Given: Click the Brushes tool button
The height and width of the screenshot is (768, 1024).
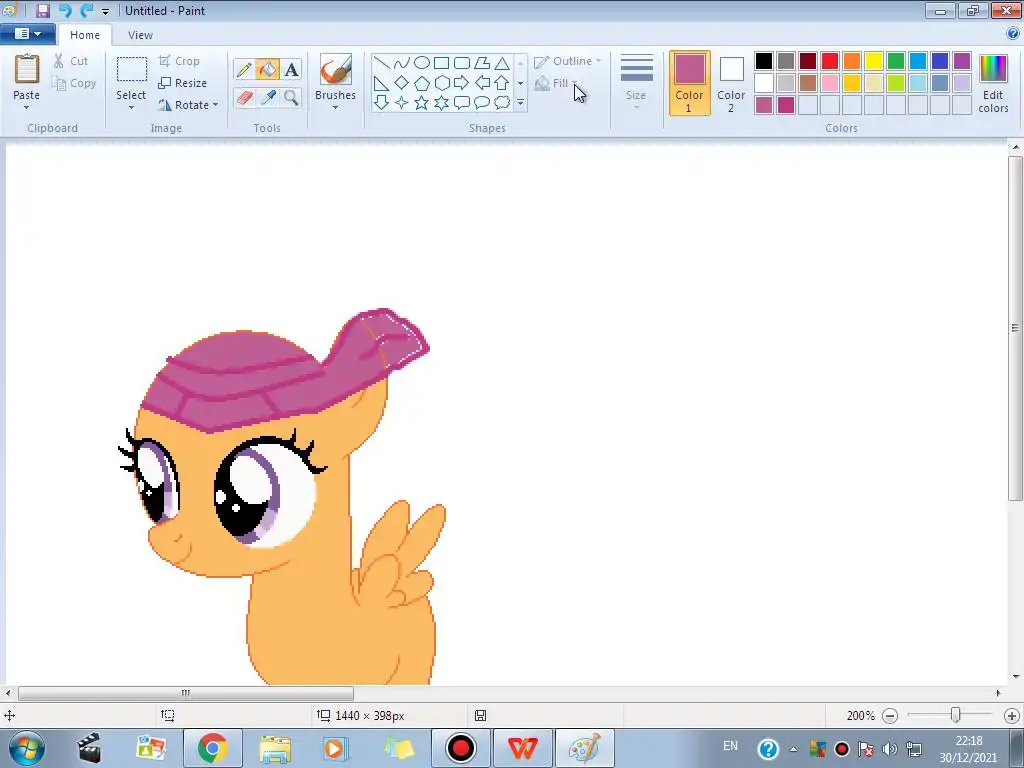Looking at the screenshot, I should pyautogui.click(x=335, y=70).
